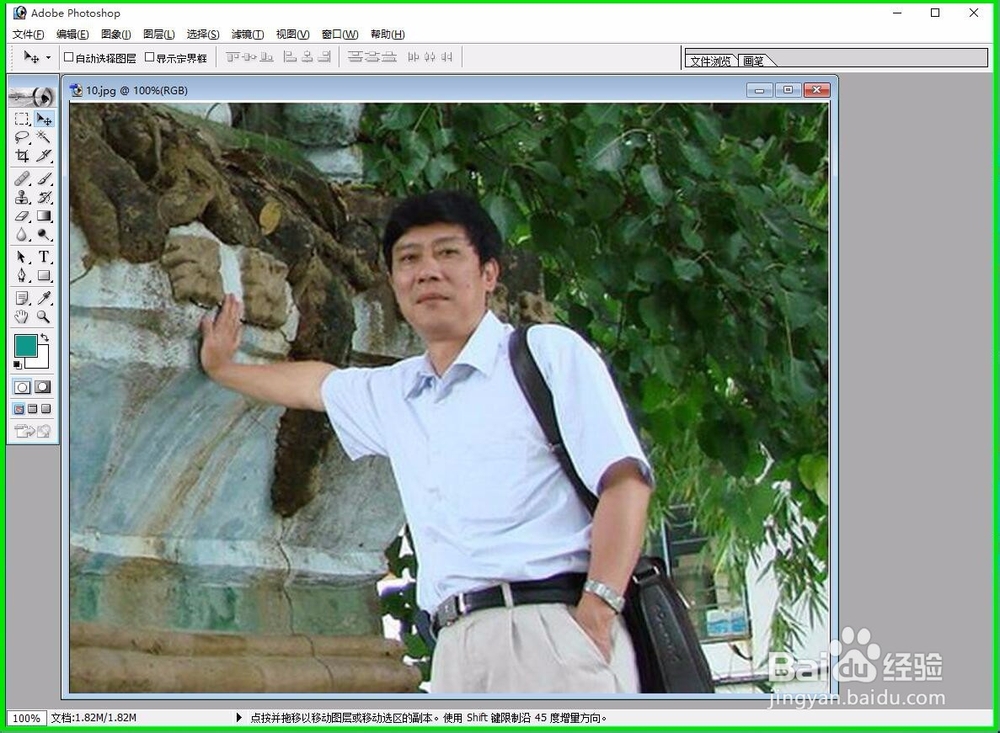Select the Blur tool
The height and width of the screenshot is (733, 1000).
pos(22,235)
